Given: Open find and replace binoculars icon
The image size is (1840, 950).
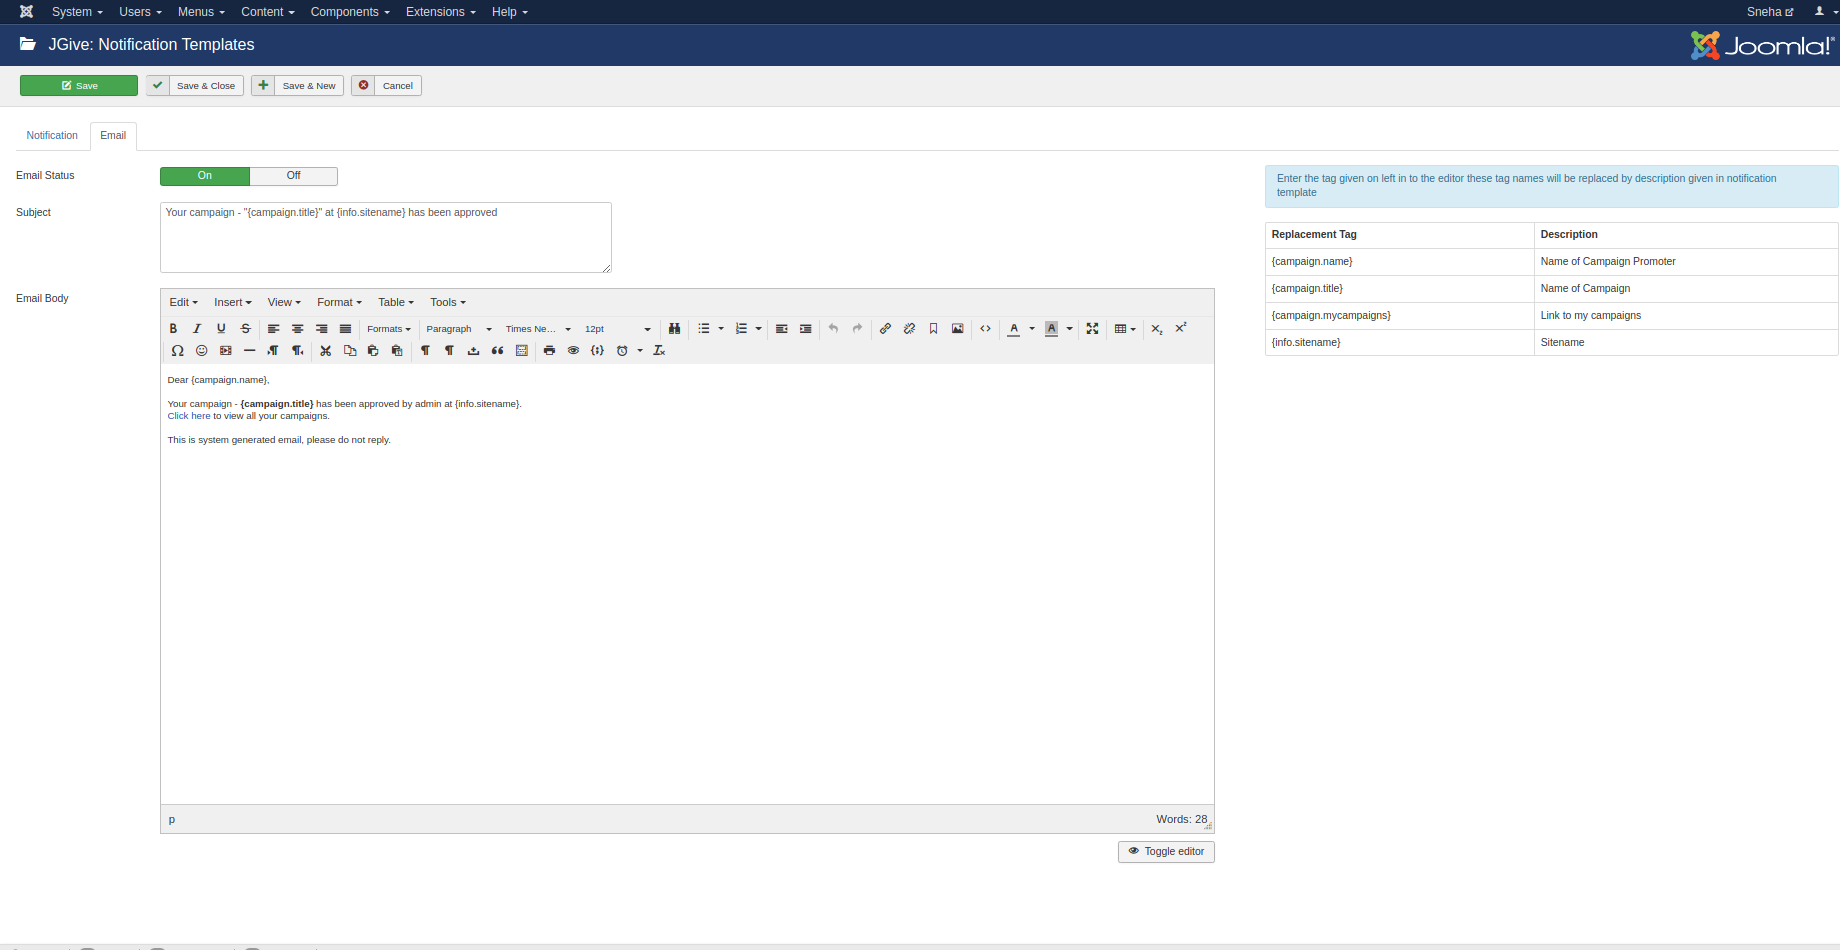Looking at the screenshot, I should pos(675,329).
